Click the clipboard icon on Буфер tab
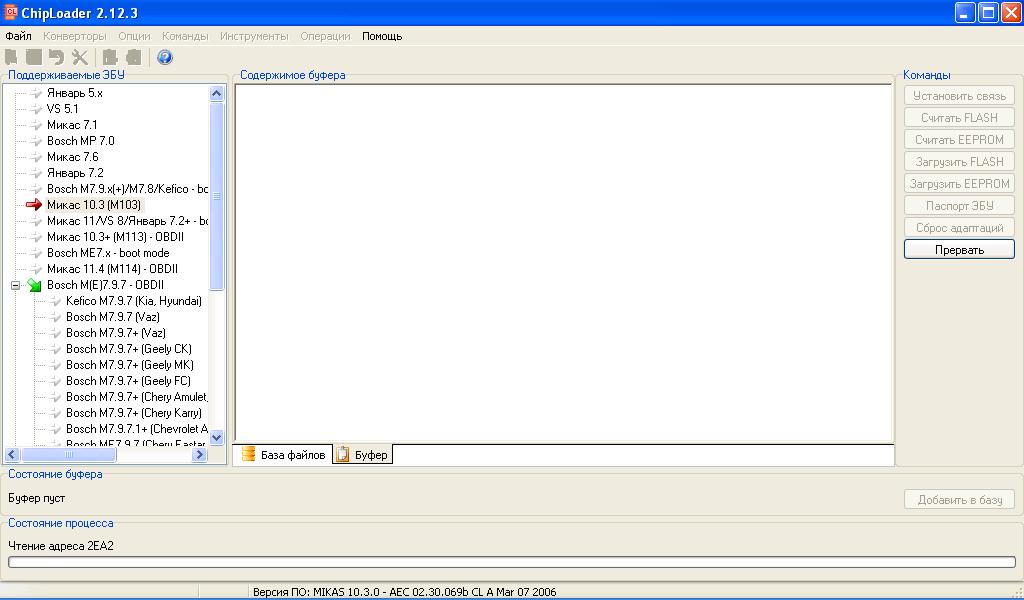 (343, 454)
